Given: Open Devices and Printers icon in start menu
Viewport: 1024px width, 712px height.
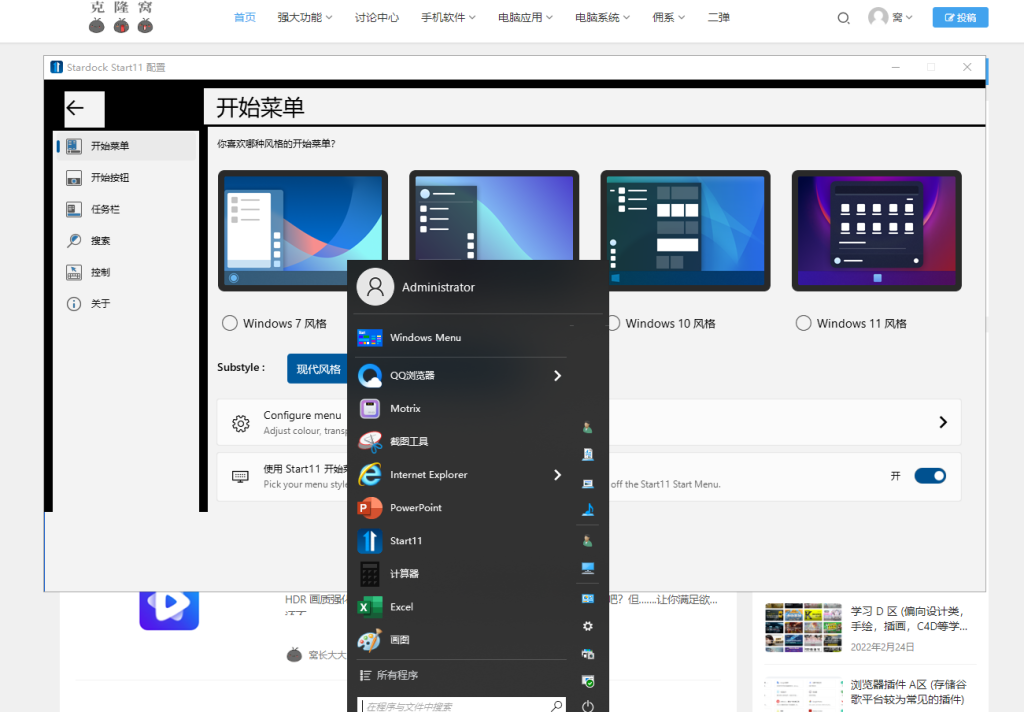Looking at the screenshot, I should tap(588, 654).
